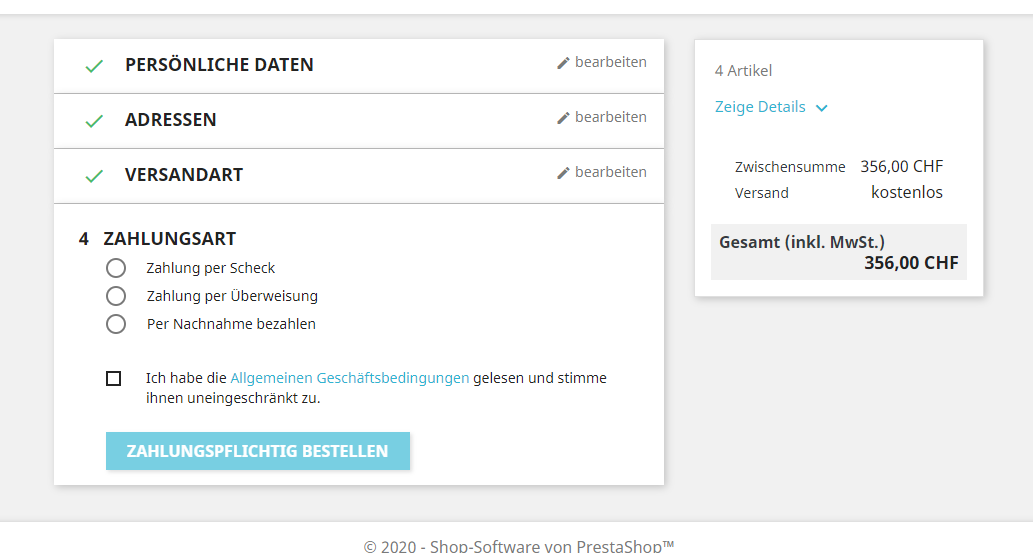Click bearbeiten text for Adressen
1033x553 pixels.
click(x=611, y=117)
